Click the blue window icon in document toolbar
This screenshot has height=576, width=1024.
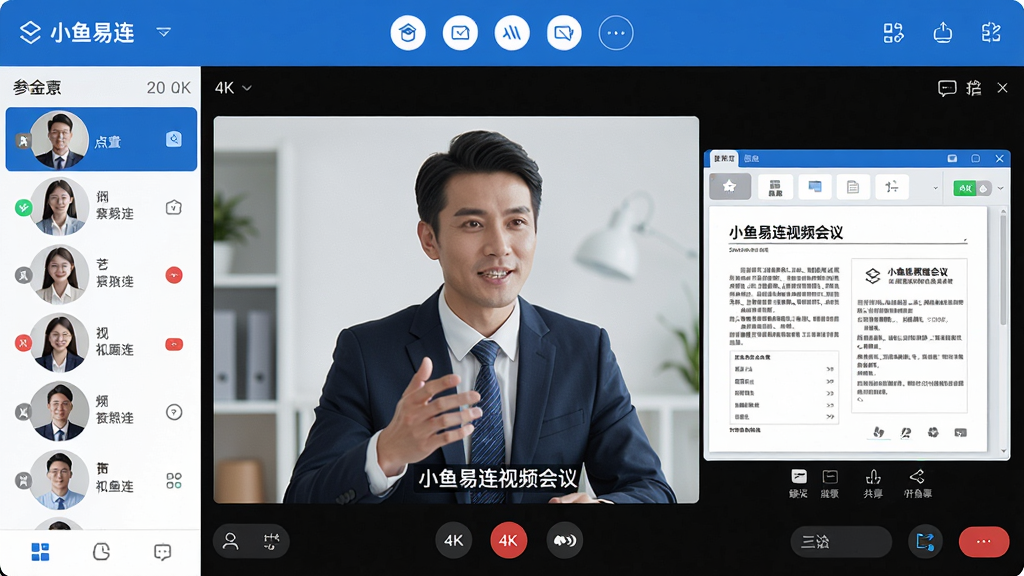814,187
